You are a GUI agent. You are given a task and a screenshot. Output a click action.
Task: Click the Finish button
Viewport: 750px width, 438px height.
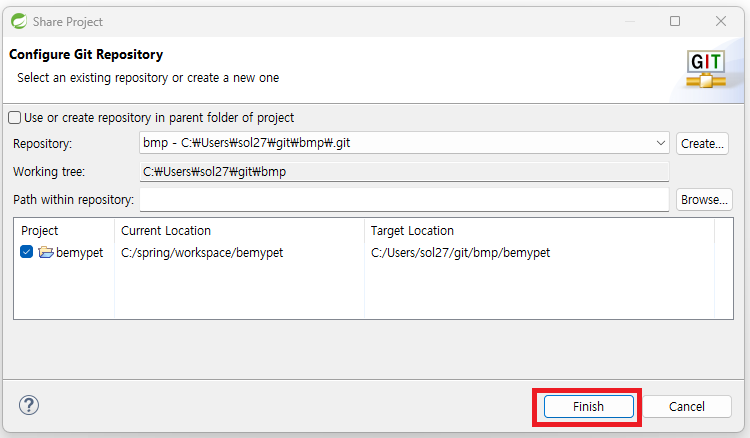click(588, 407)
